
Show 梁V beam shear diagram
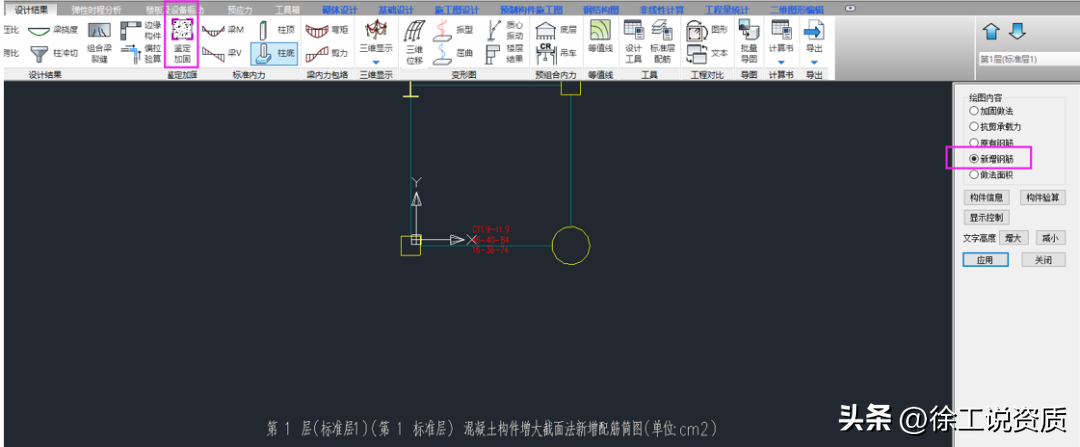(x=223, y=52)
